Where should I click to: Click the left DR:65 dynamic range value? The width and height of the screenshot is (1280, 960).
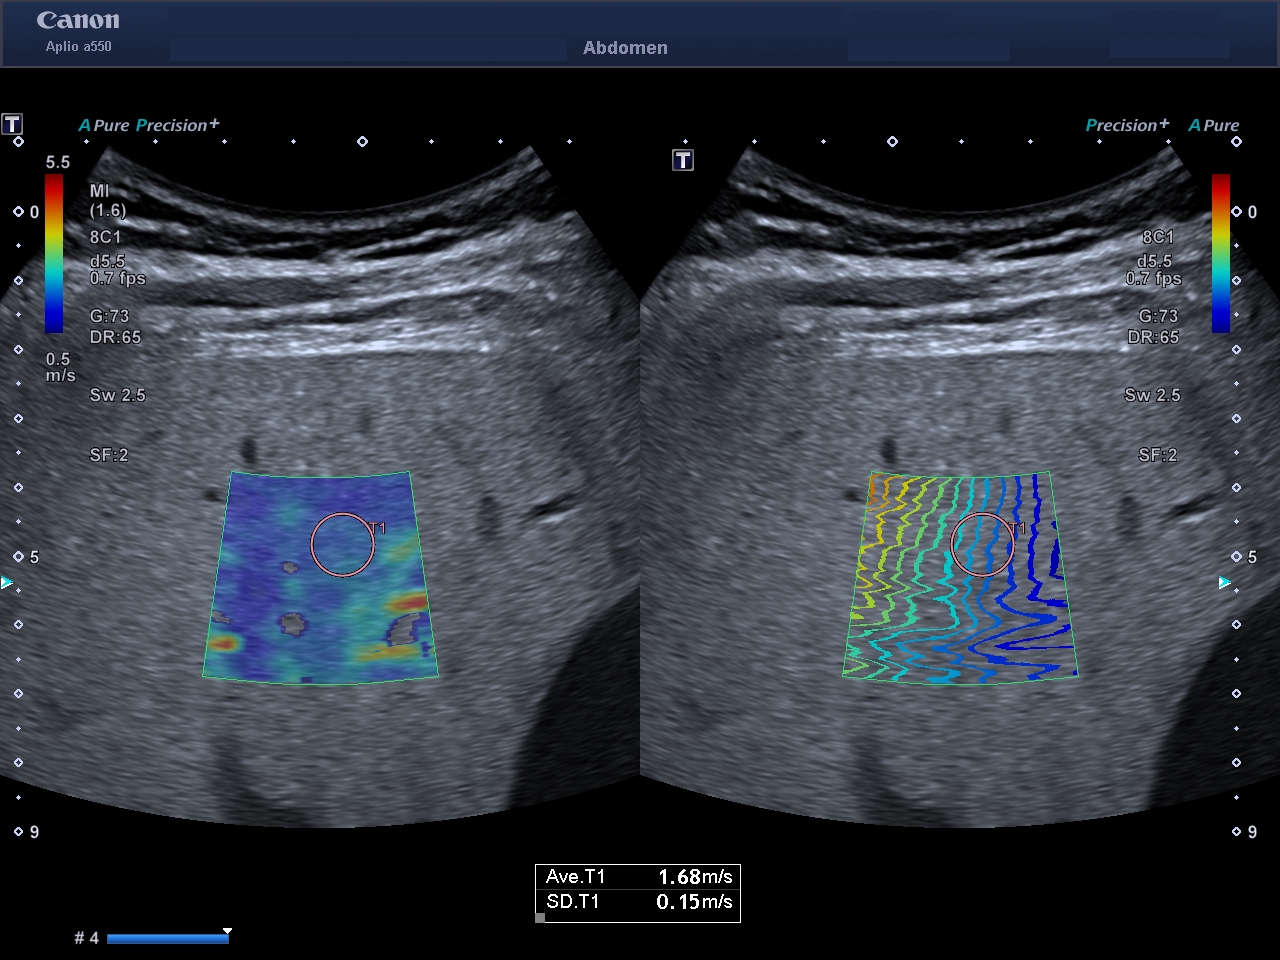(x=115, y=337)
